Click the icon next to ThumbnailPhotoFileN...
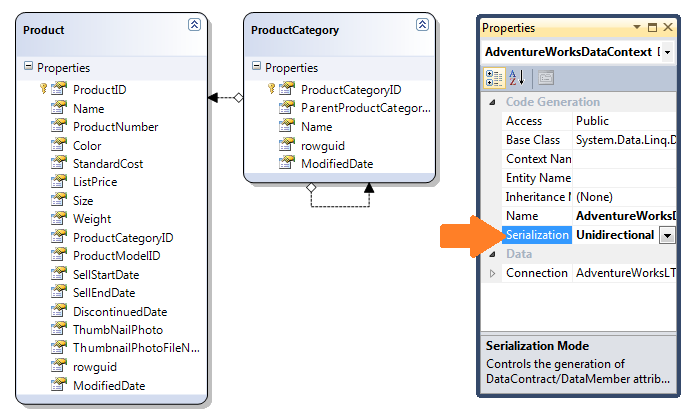The width and height of the screenshot is (694, 419). pyautogui.click(x=59, y=348)
